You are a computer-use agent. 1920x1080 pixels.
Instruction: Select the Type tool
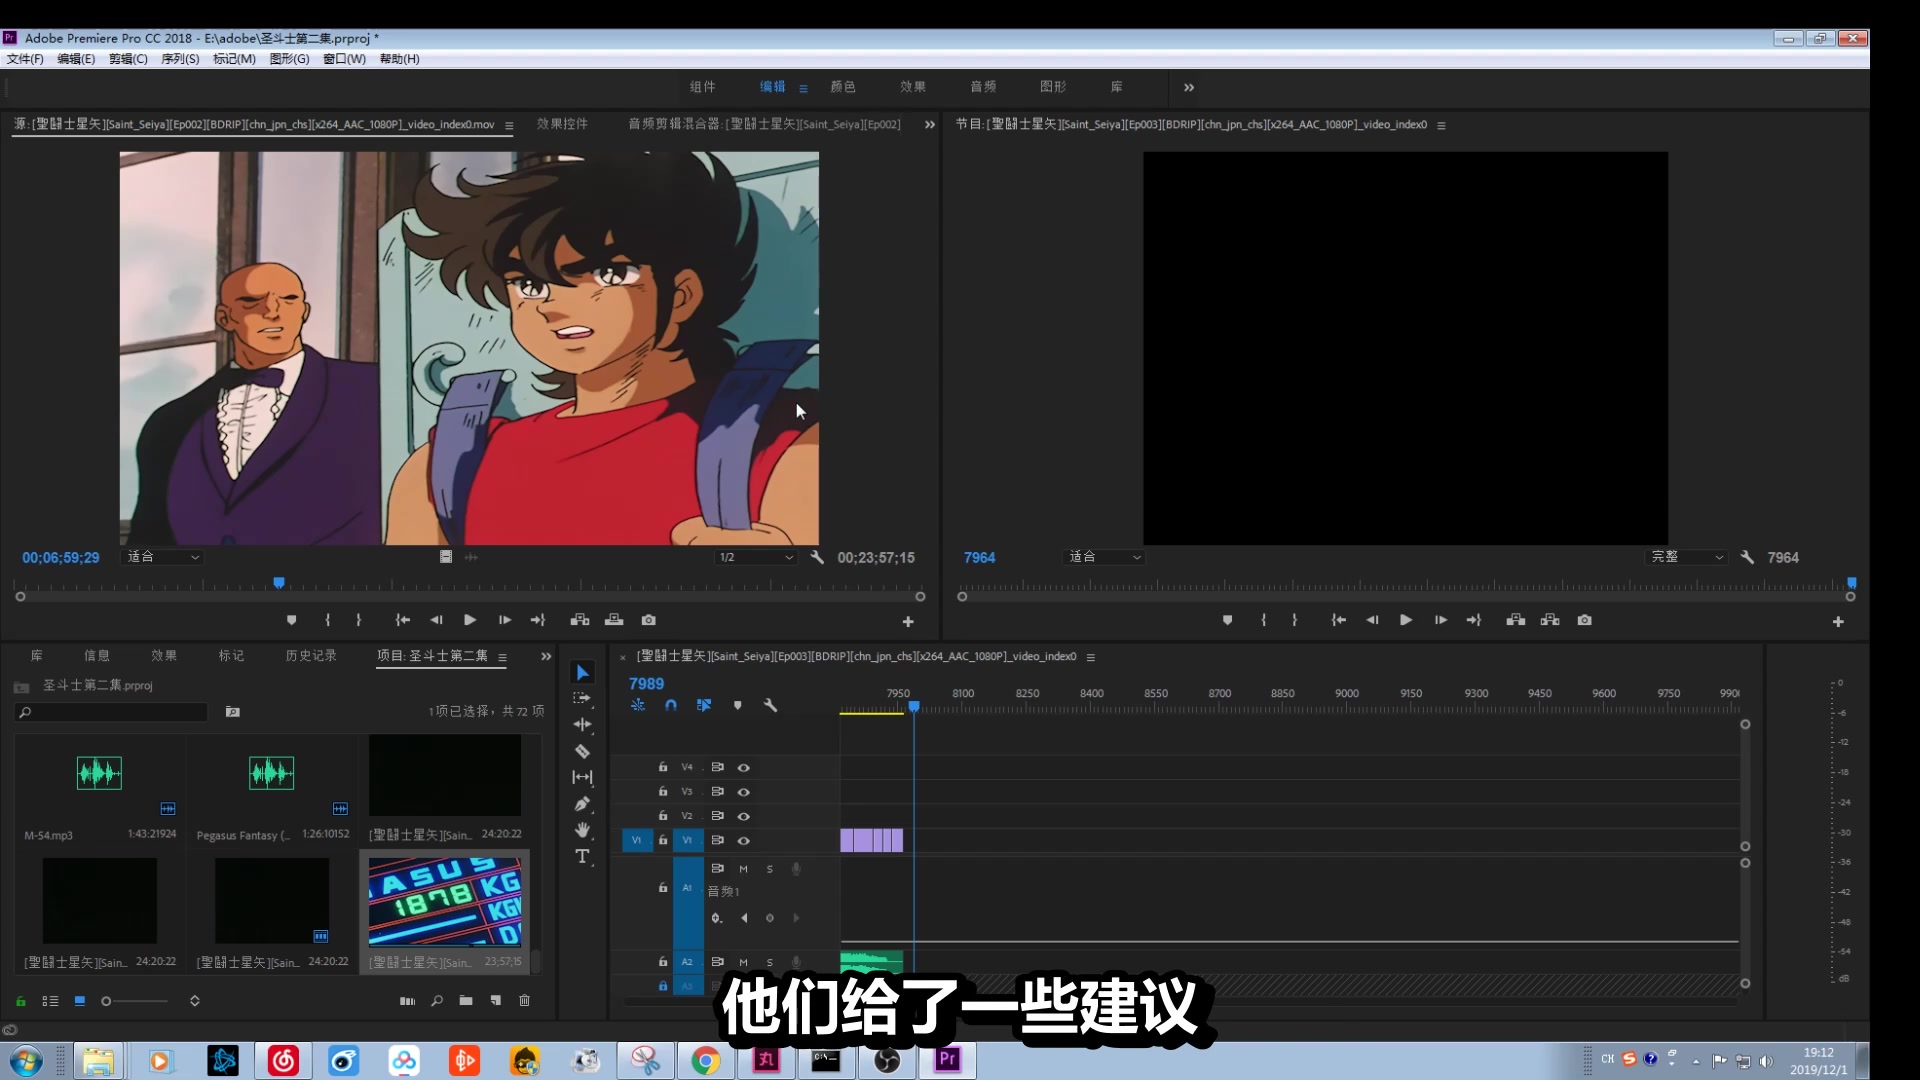tap(582, 857)
